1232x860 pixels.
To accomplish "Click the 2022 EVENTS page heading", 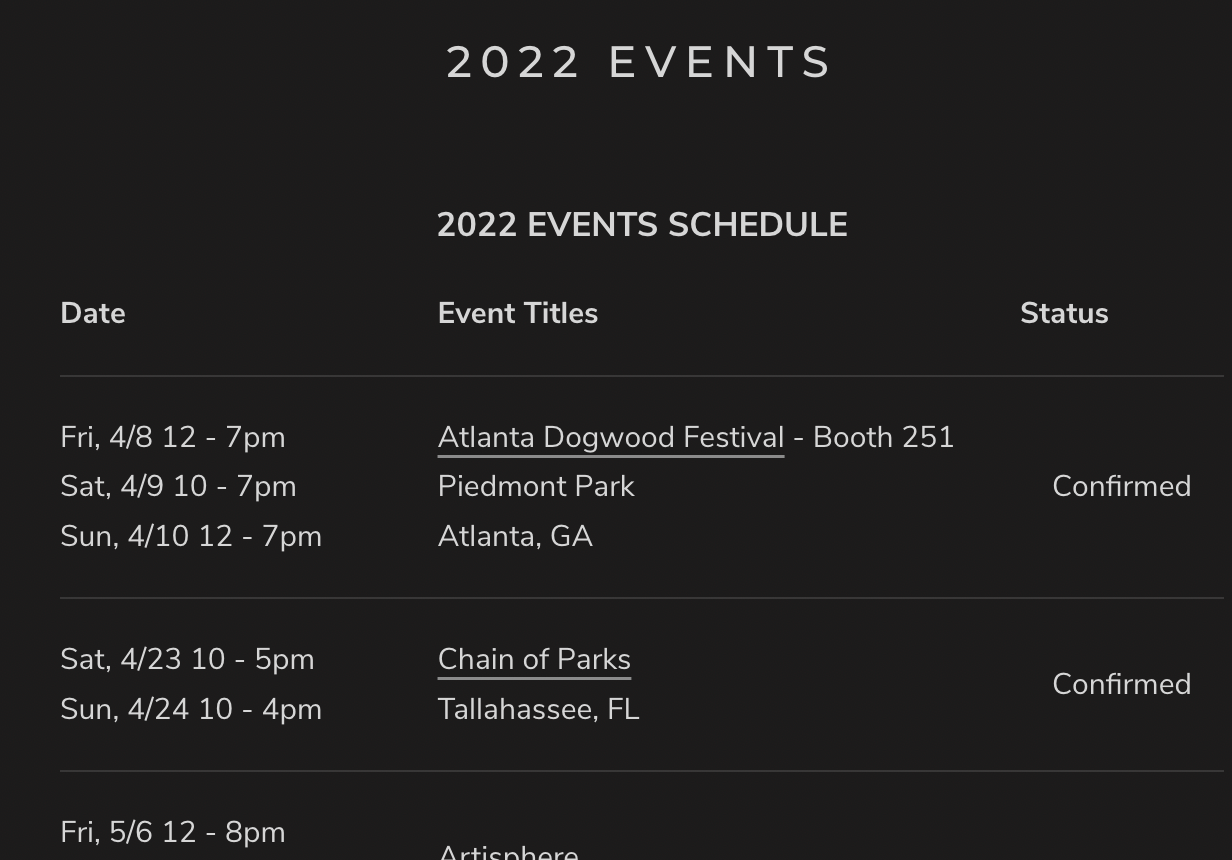I will [639, 62].
